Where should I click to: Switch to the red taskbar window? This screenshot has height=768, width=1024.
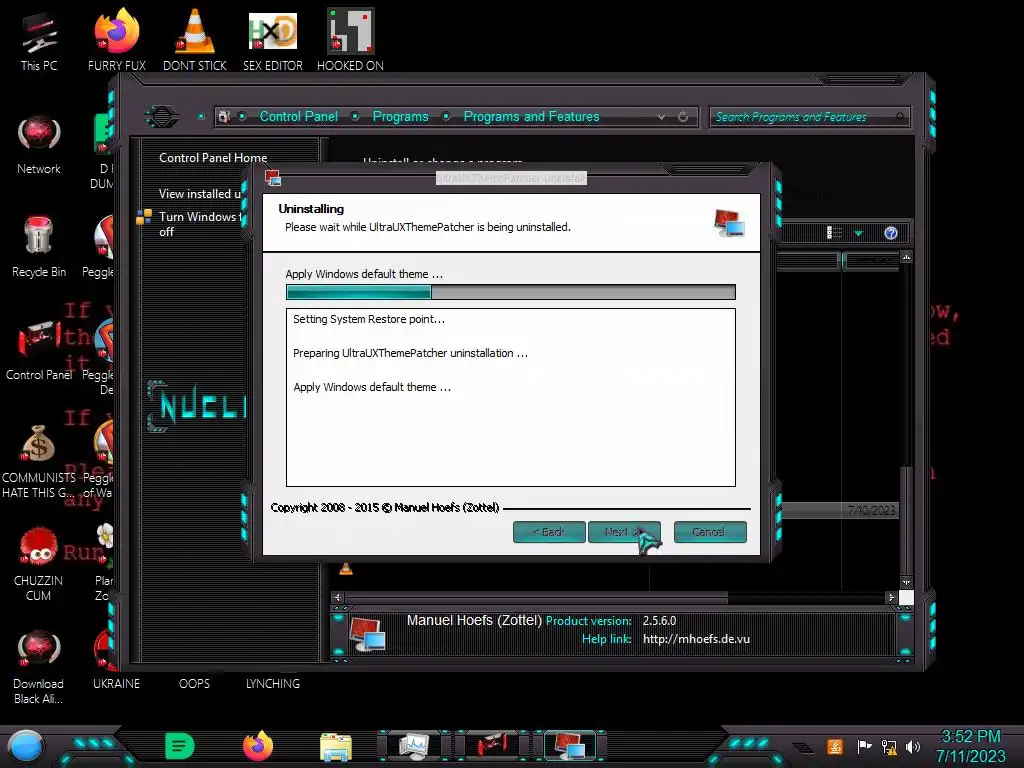click(x=492, y=746)
